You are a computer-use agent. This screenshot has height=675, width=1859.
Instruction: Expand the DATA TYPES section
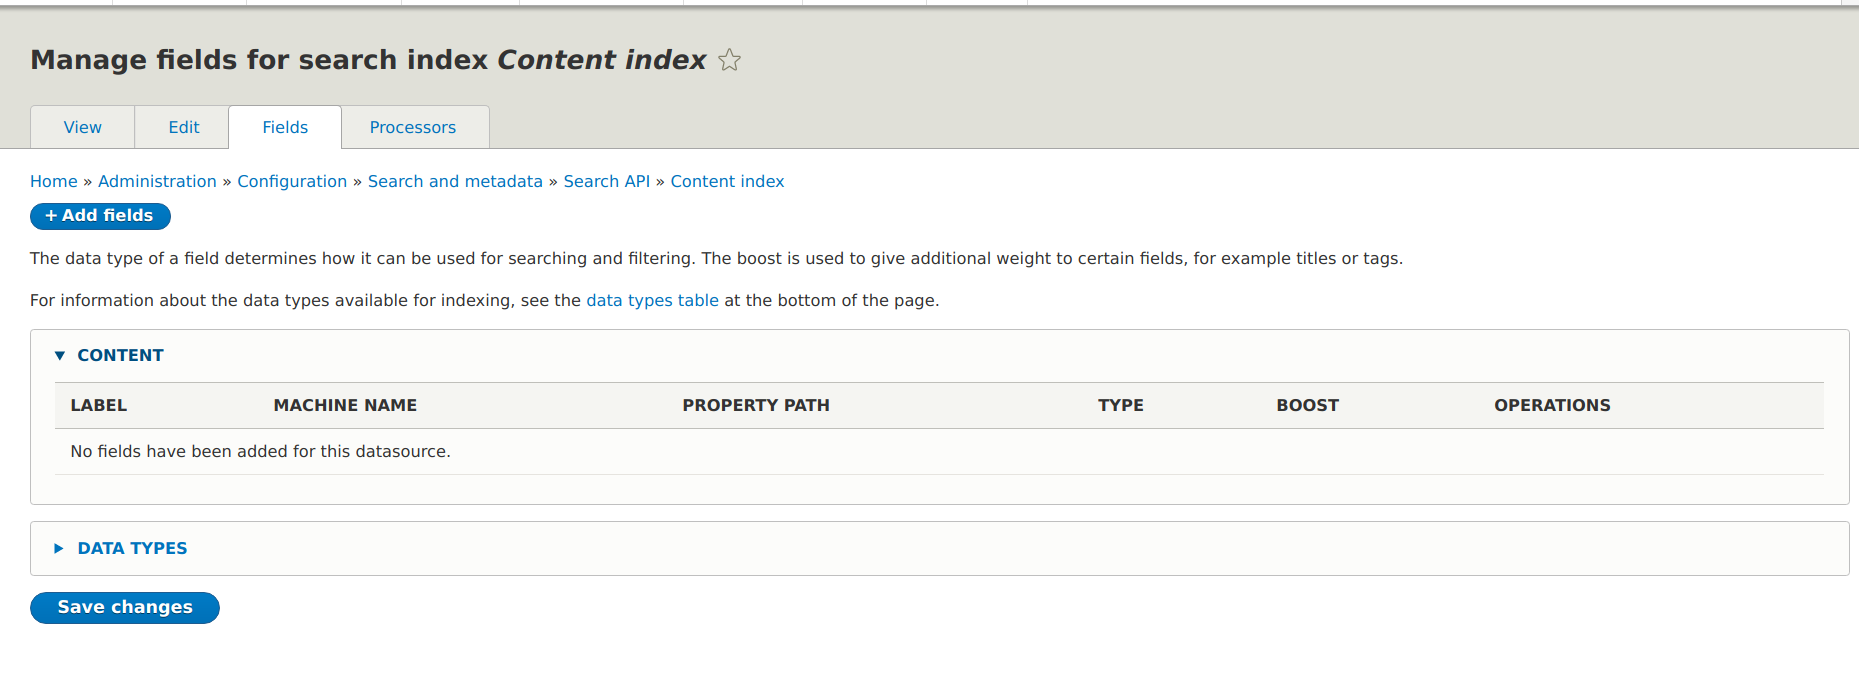[x=132, y=549]
